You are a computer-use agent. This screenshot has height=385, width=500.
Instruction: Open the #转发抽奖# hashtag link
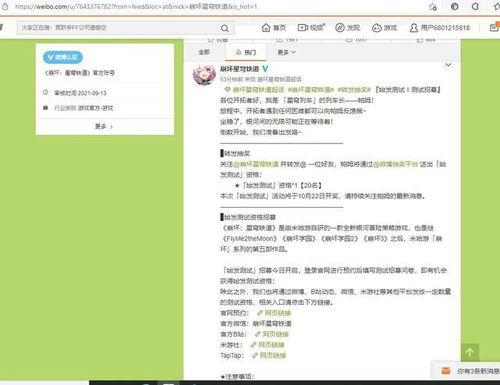pos(354,90)
